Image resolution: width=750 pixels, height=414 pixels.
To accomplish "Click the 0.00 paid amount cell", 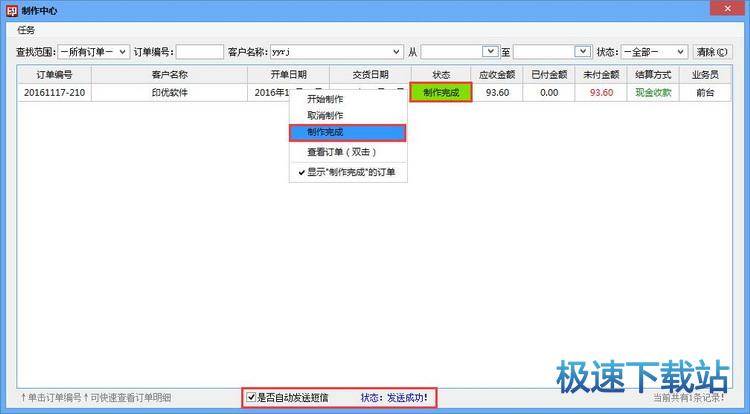I will (x=549, y=93).
